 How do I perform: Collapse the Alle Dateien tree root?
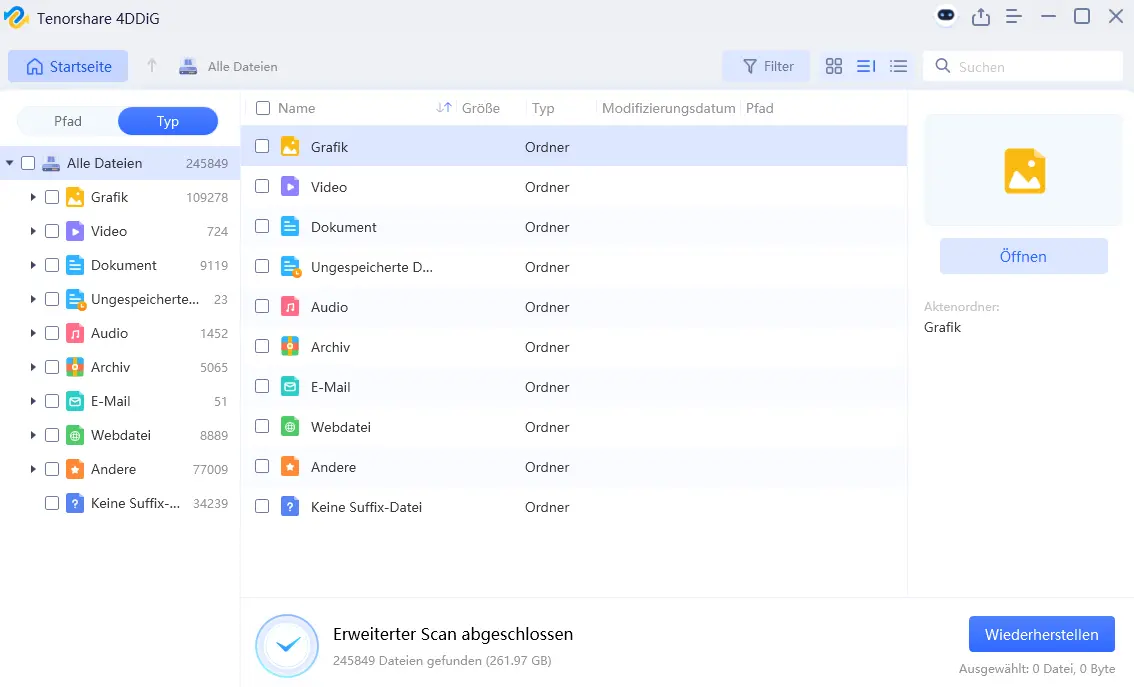tap(10, 163)
